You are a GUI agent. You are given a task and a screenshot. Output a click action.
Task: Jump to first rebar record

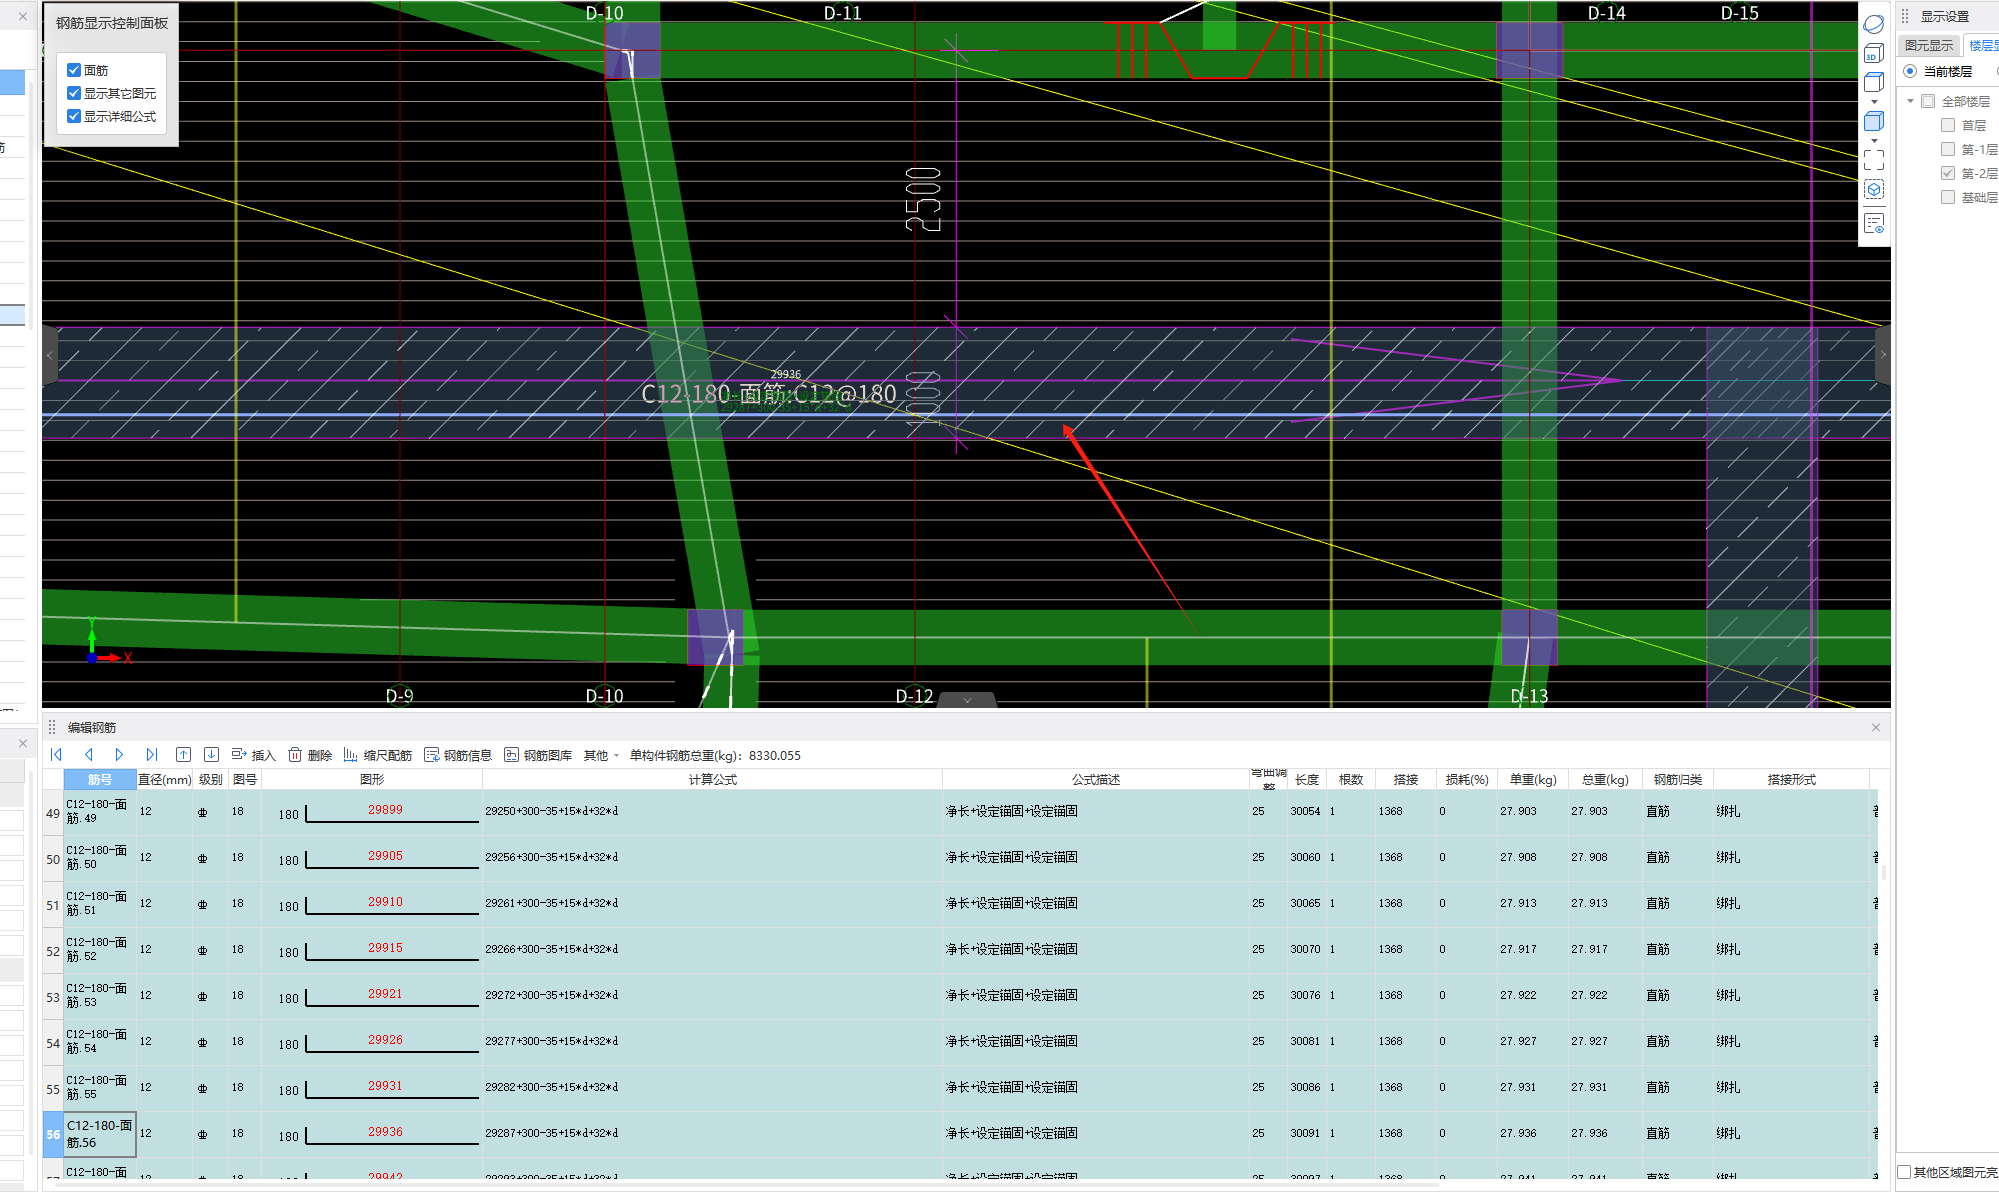(x=56, y=755)
